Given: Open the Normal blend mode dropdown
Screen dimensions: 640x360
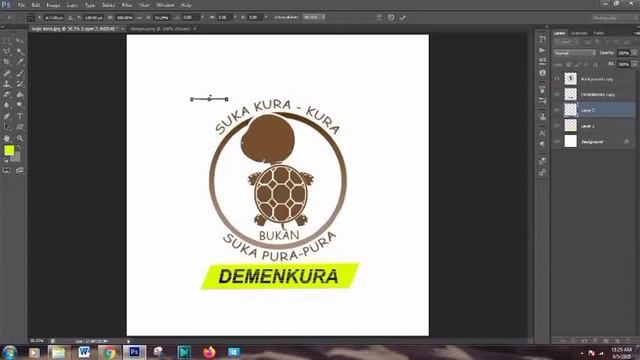Looking at the screenshot, I should (575, 53).
